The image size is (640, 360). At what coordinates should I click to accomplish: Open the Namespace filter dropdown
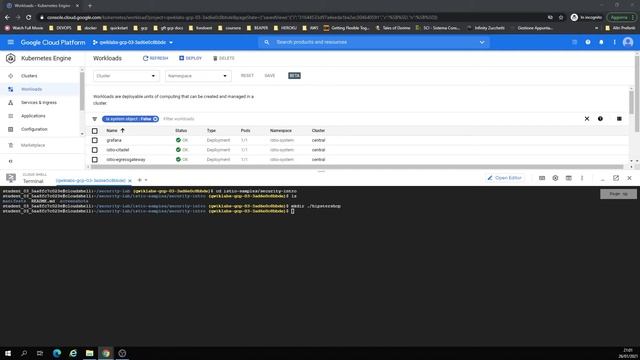pos(198,76)
